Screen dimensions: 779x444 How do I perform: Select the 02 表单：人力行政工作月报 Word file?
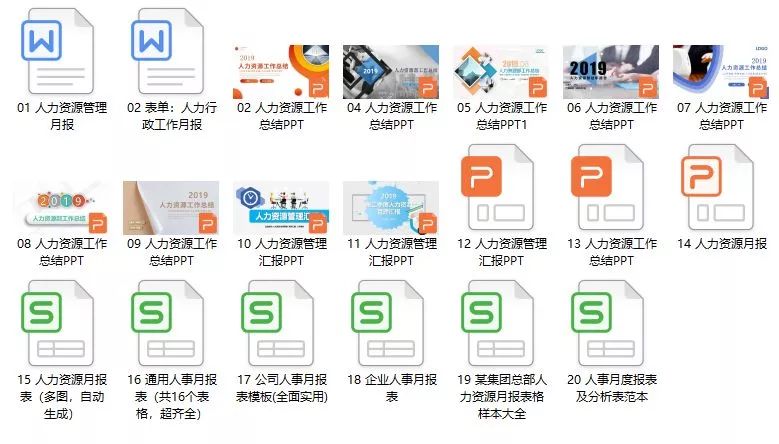[x=167, y=51]
